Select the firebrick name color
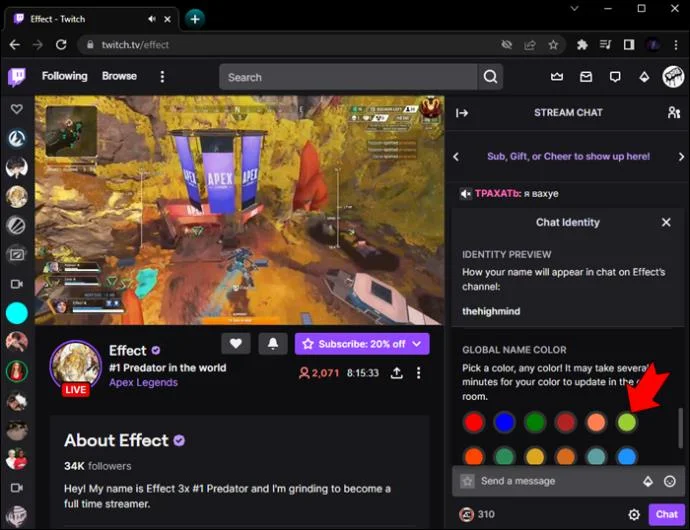The width and height of the screenshot is (690, 530). tap(565, 422)
